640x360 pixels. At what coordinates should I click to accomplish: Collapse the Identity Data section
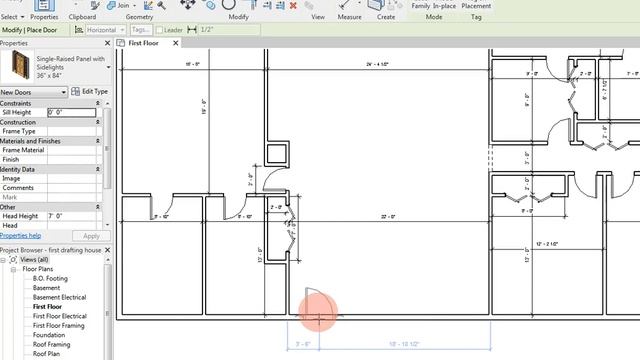point(98,169)
